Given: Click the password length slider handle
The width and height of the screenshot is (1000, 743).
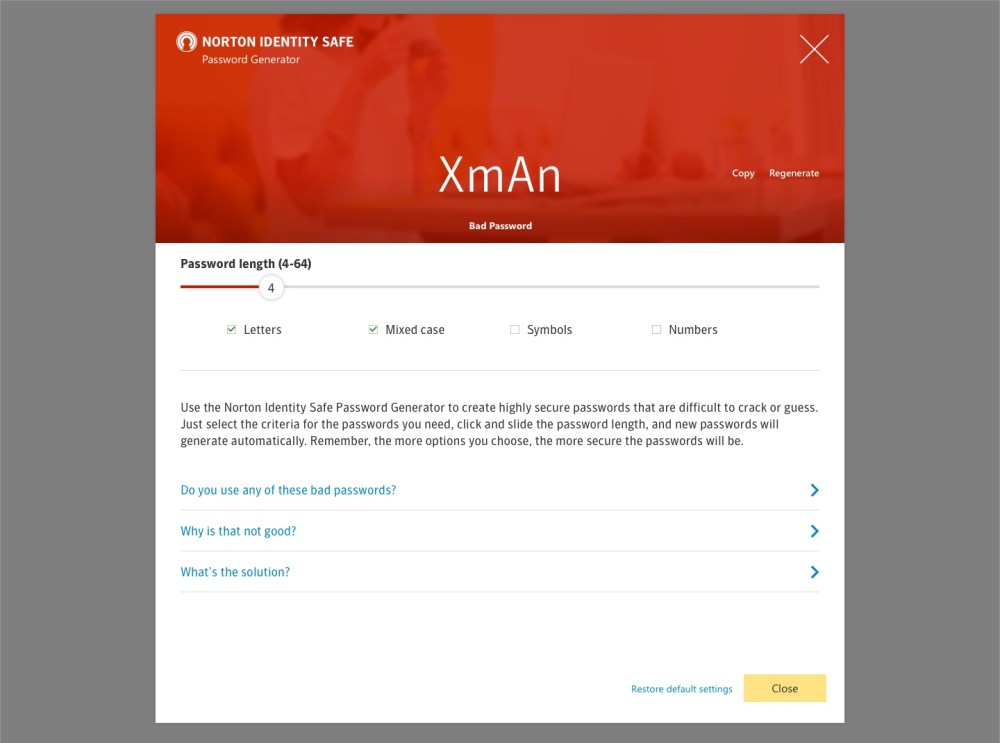Looking at the screenshot, I should click(271, 288).
